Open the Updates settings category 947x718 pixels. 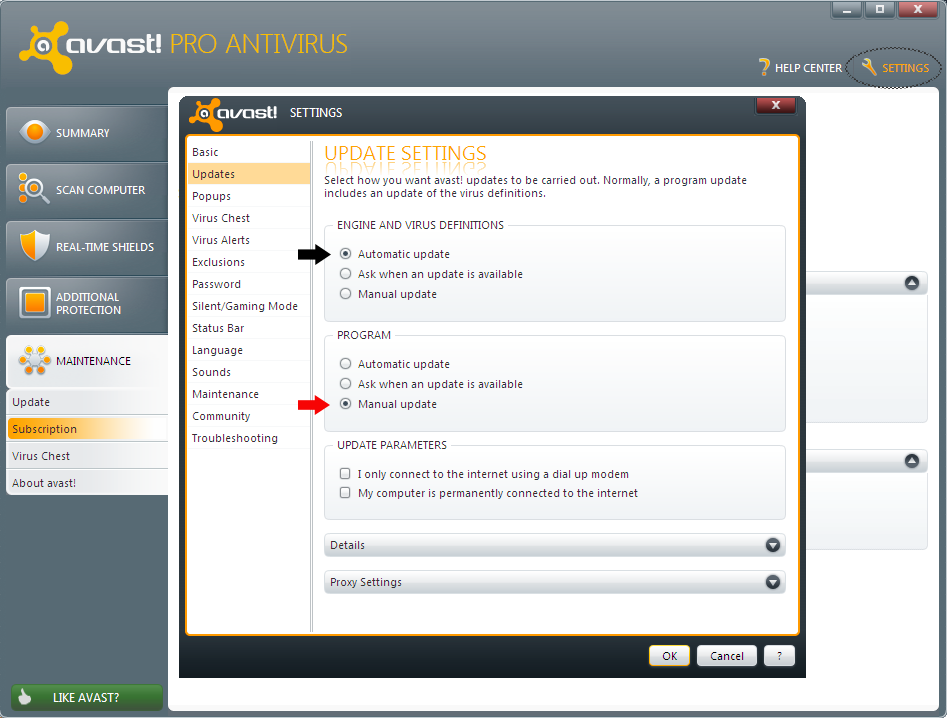(249, 174)
